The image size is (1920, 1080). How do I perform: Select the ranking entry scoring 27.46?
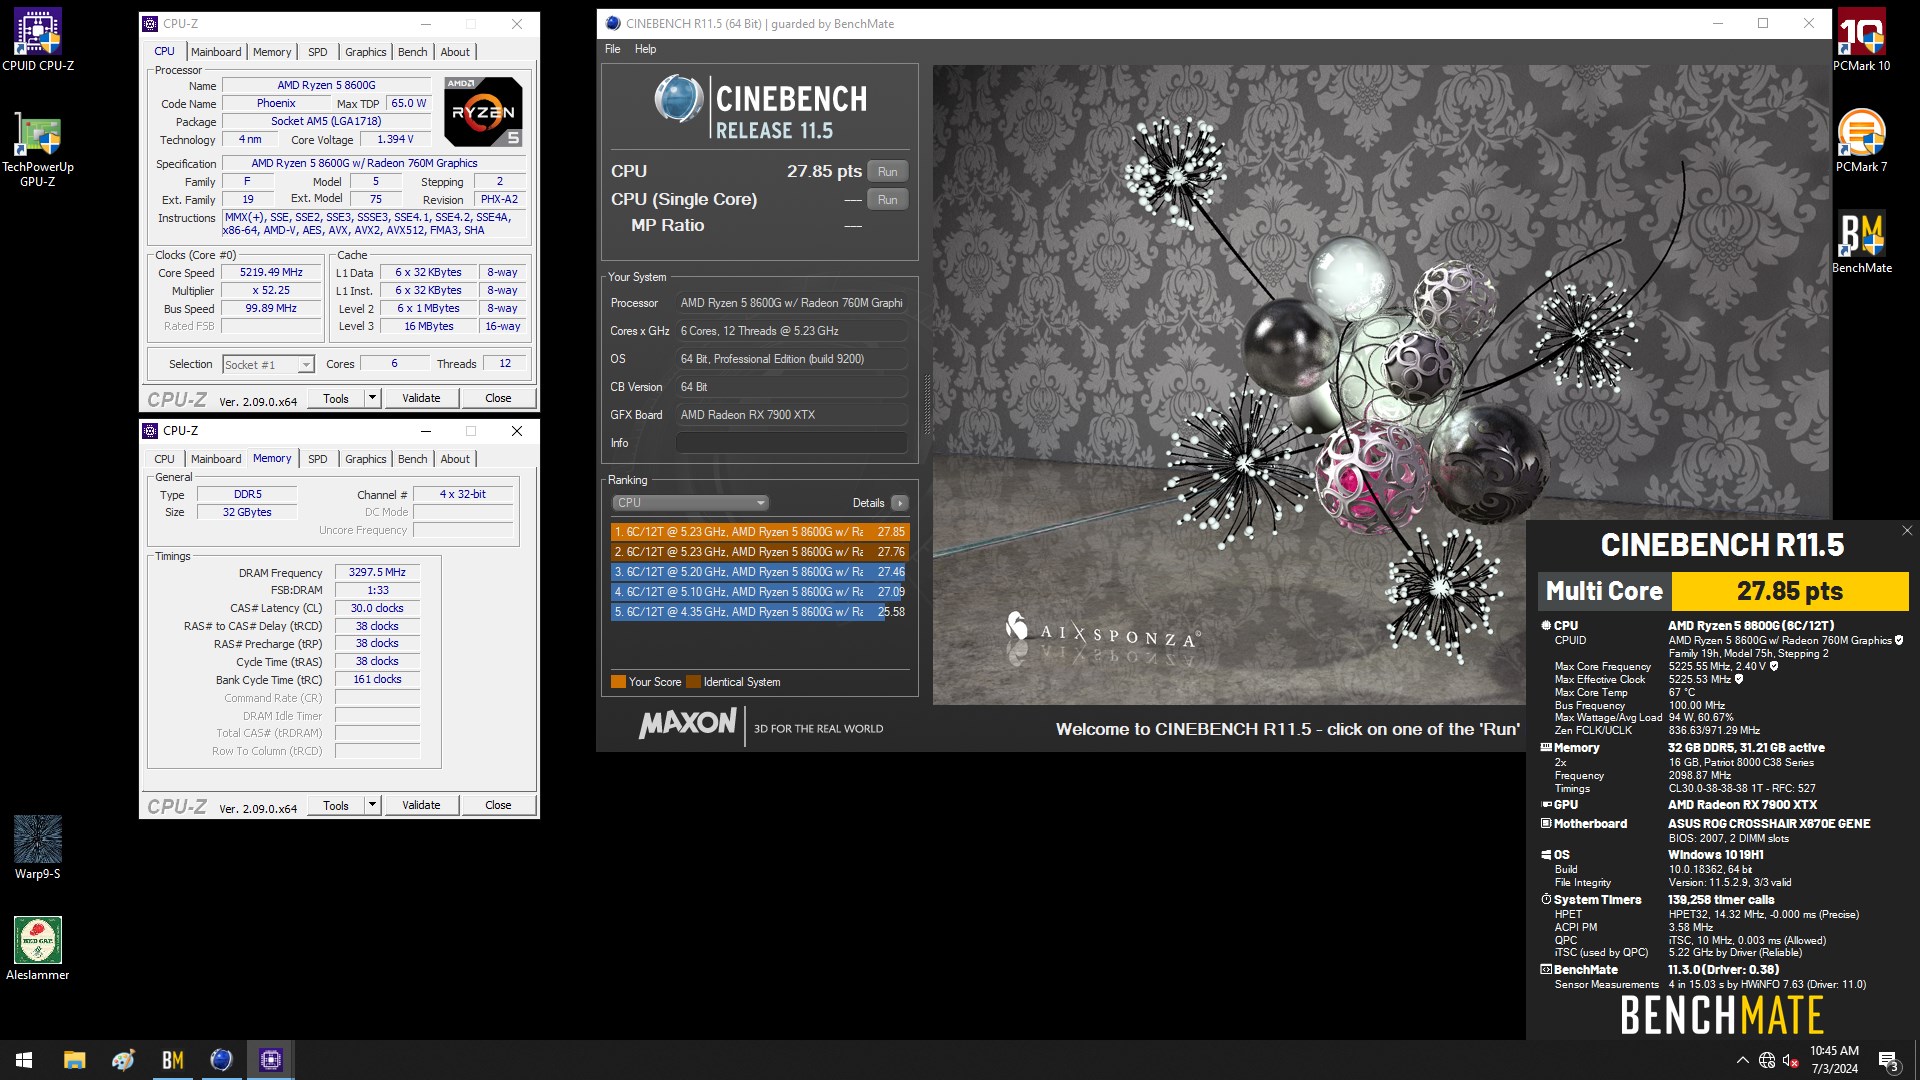(x=760, y=572)
